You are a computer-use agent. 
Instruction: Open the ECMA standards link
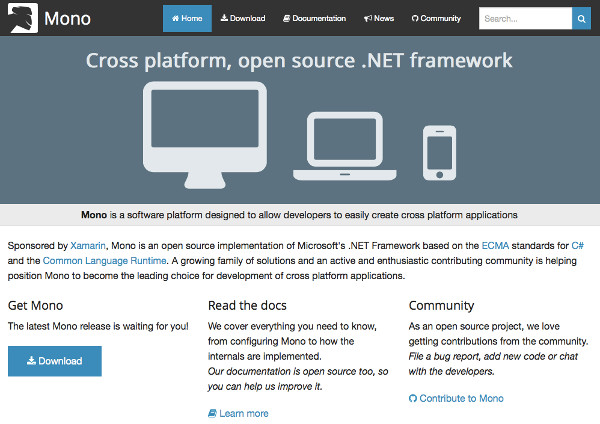pos(495,246)
